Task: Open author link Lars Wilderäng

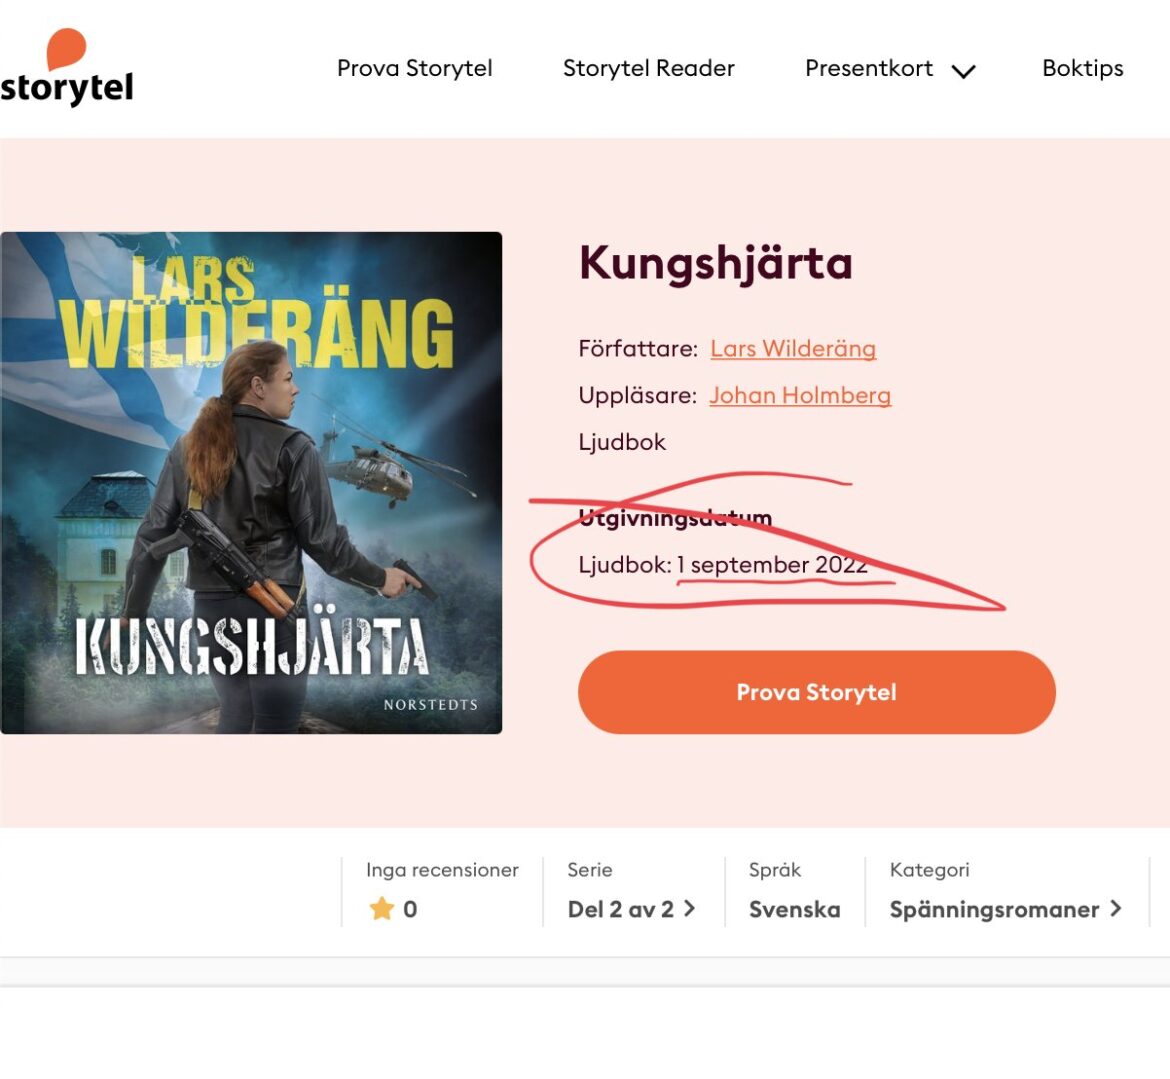Action: click(793, 348)
